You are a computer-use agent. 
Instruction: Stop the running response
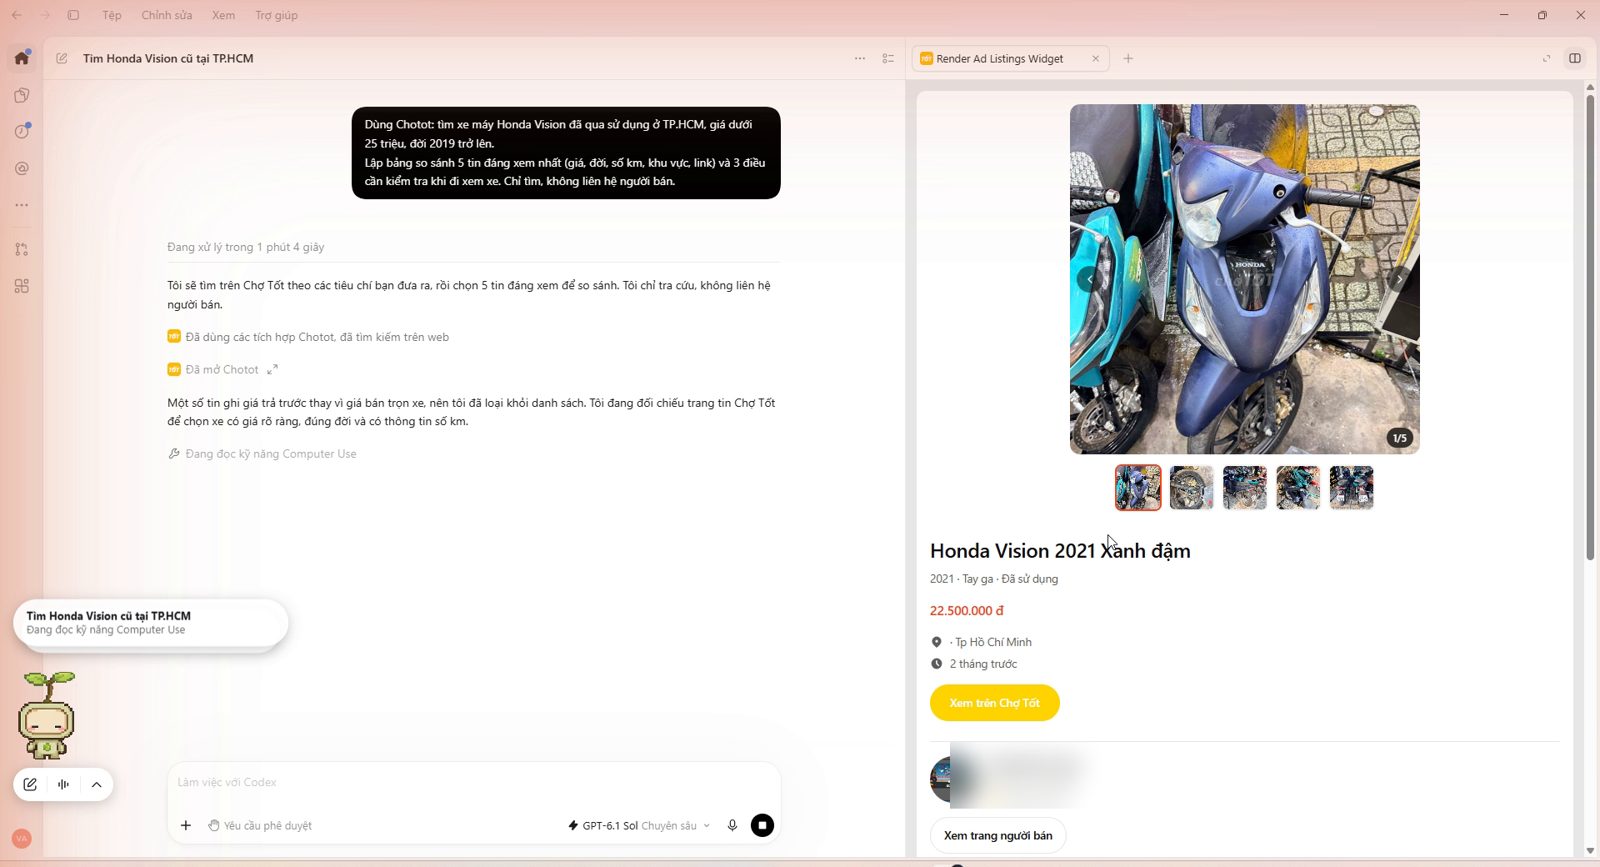point(762,826)
